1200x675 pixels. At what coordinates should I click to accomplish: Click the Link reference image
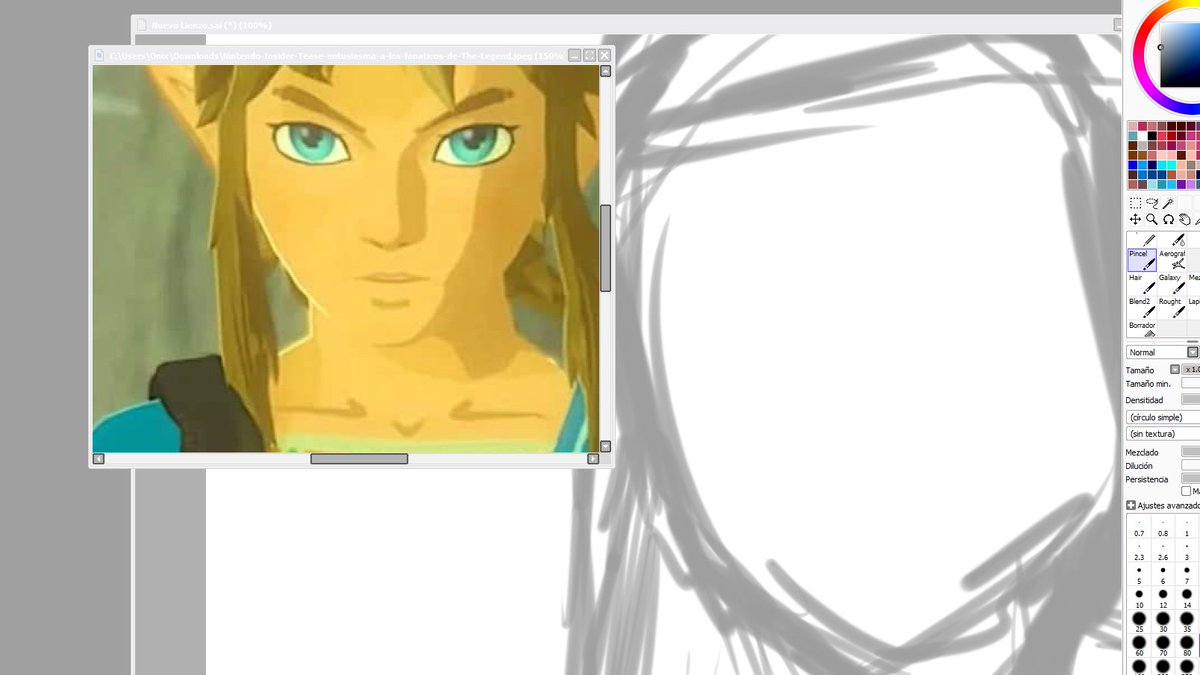pos(346,259)
